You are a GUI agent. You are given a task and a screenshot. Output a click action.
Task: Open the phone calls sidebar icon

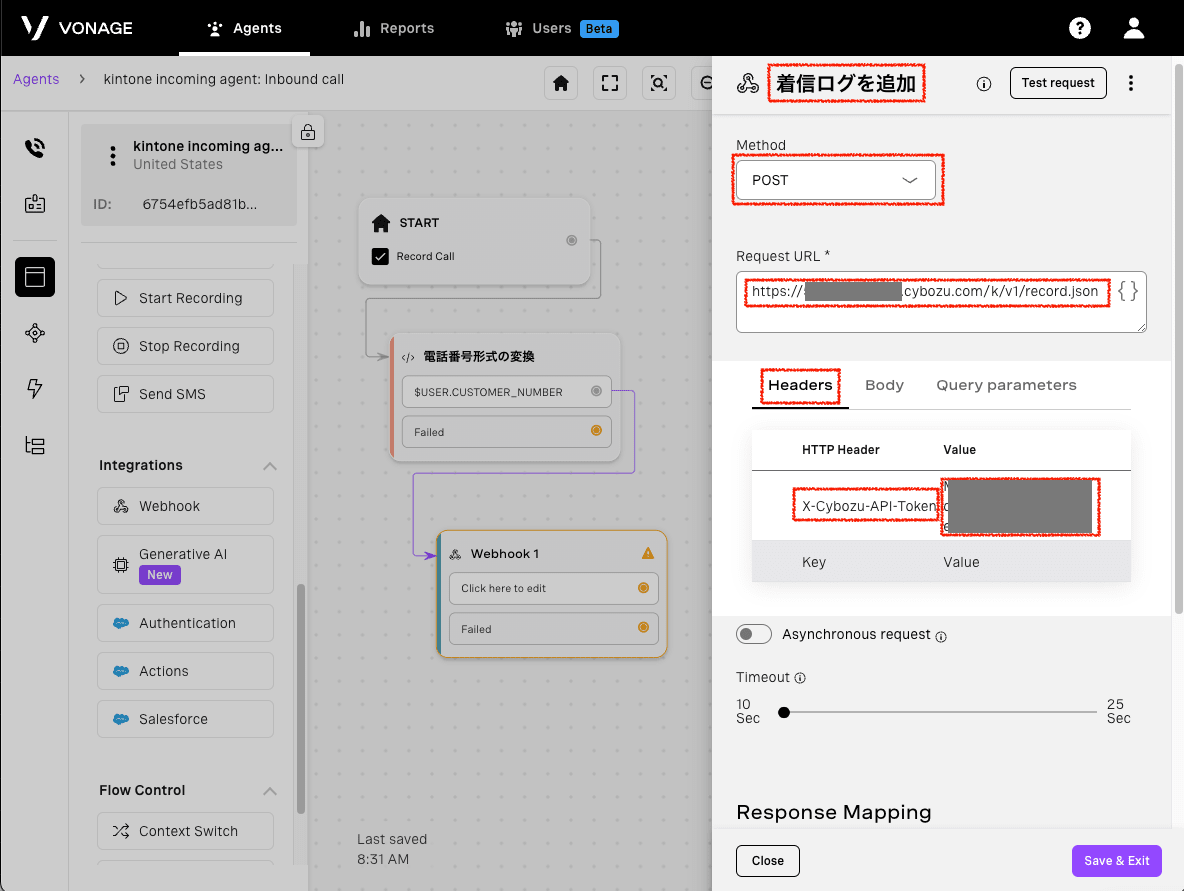point(35,148)
